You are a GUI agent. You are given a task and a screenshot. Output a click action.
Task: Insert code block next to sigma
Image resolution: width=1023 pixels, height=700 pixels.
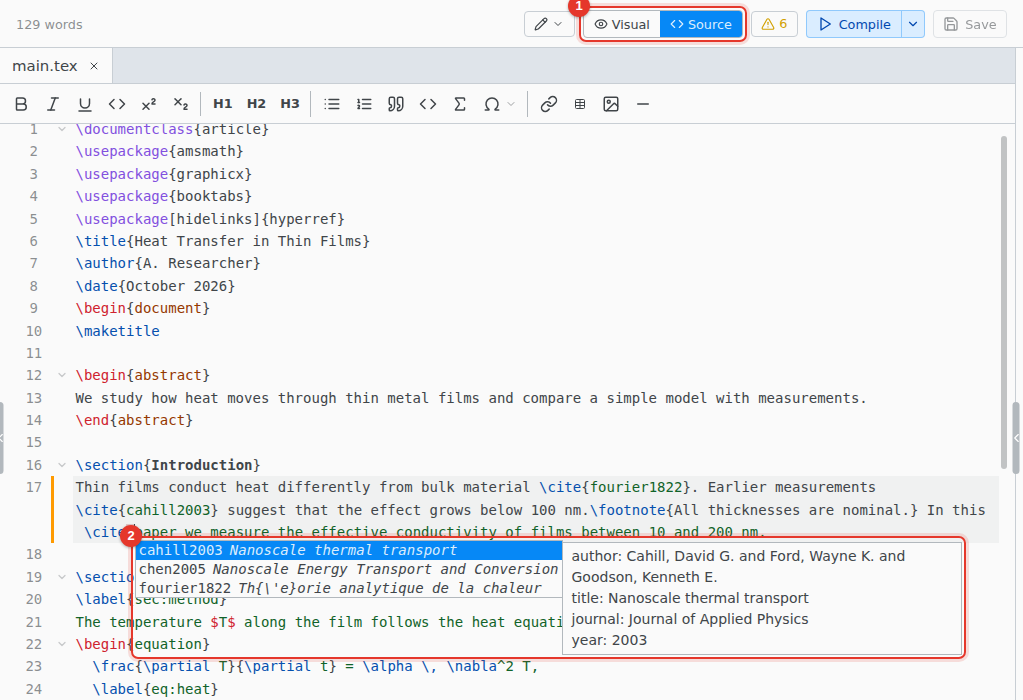(428, 104)
